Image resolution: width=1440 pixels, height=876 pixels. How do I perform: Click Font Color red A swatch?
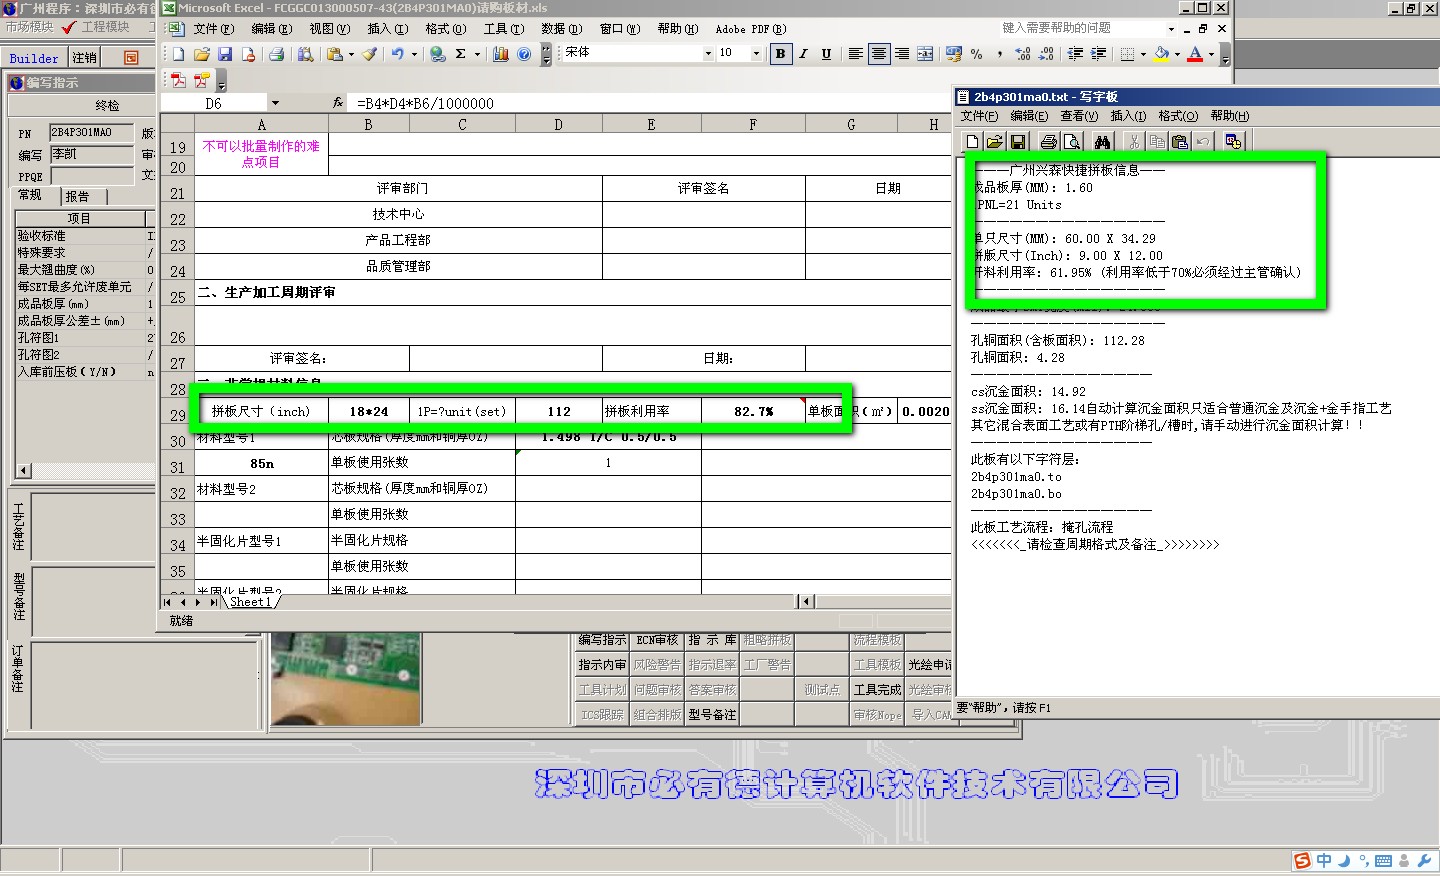pos(1195,54)
